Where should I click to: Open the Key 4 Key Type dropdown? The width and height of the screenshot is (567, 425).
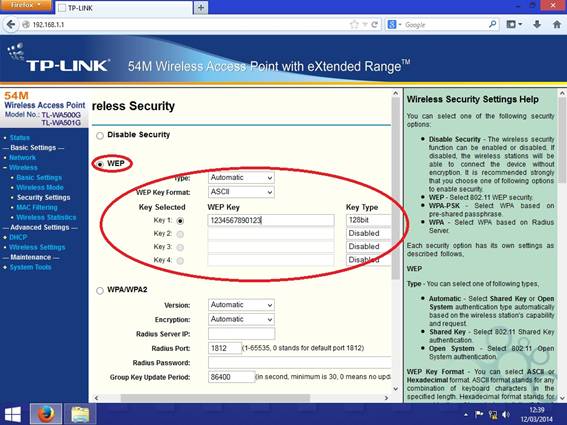[368, 260]
